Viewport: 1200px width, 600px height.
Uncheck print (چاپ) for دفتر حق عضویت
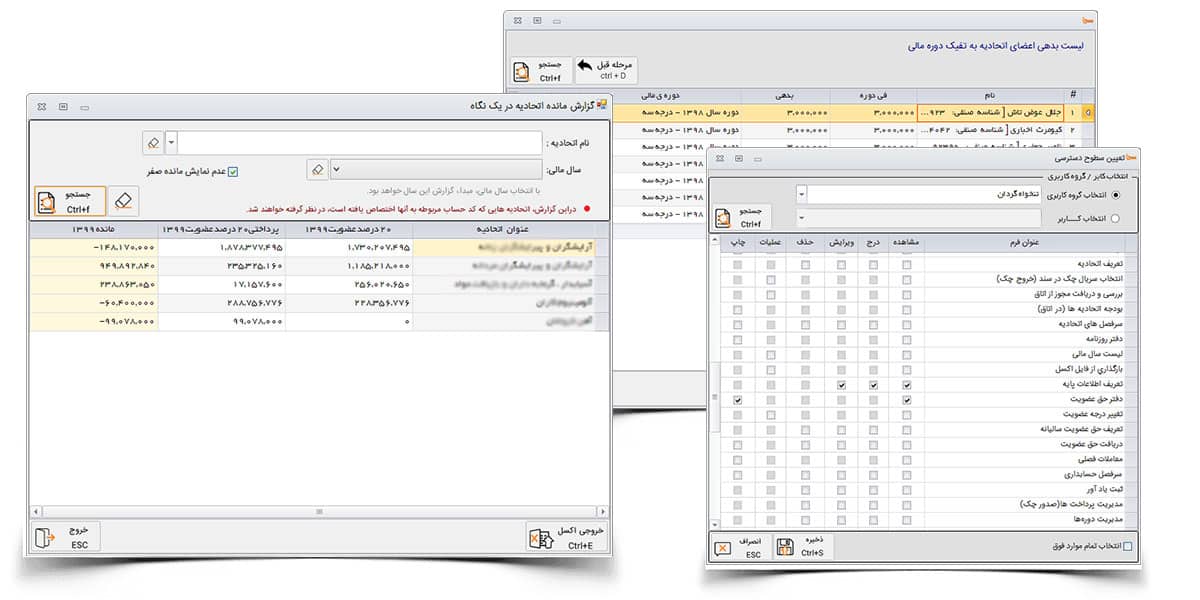click(738, 401)
